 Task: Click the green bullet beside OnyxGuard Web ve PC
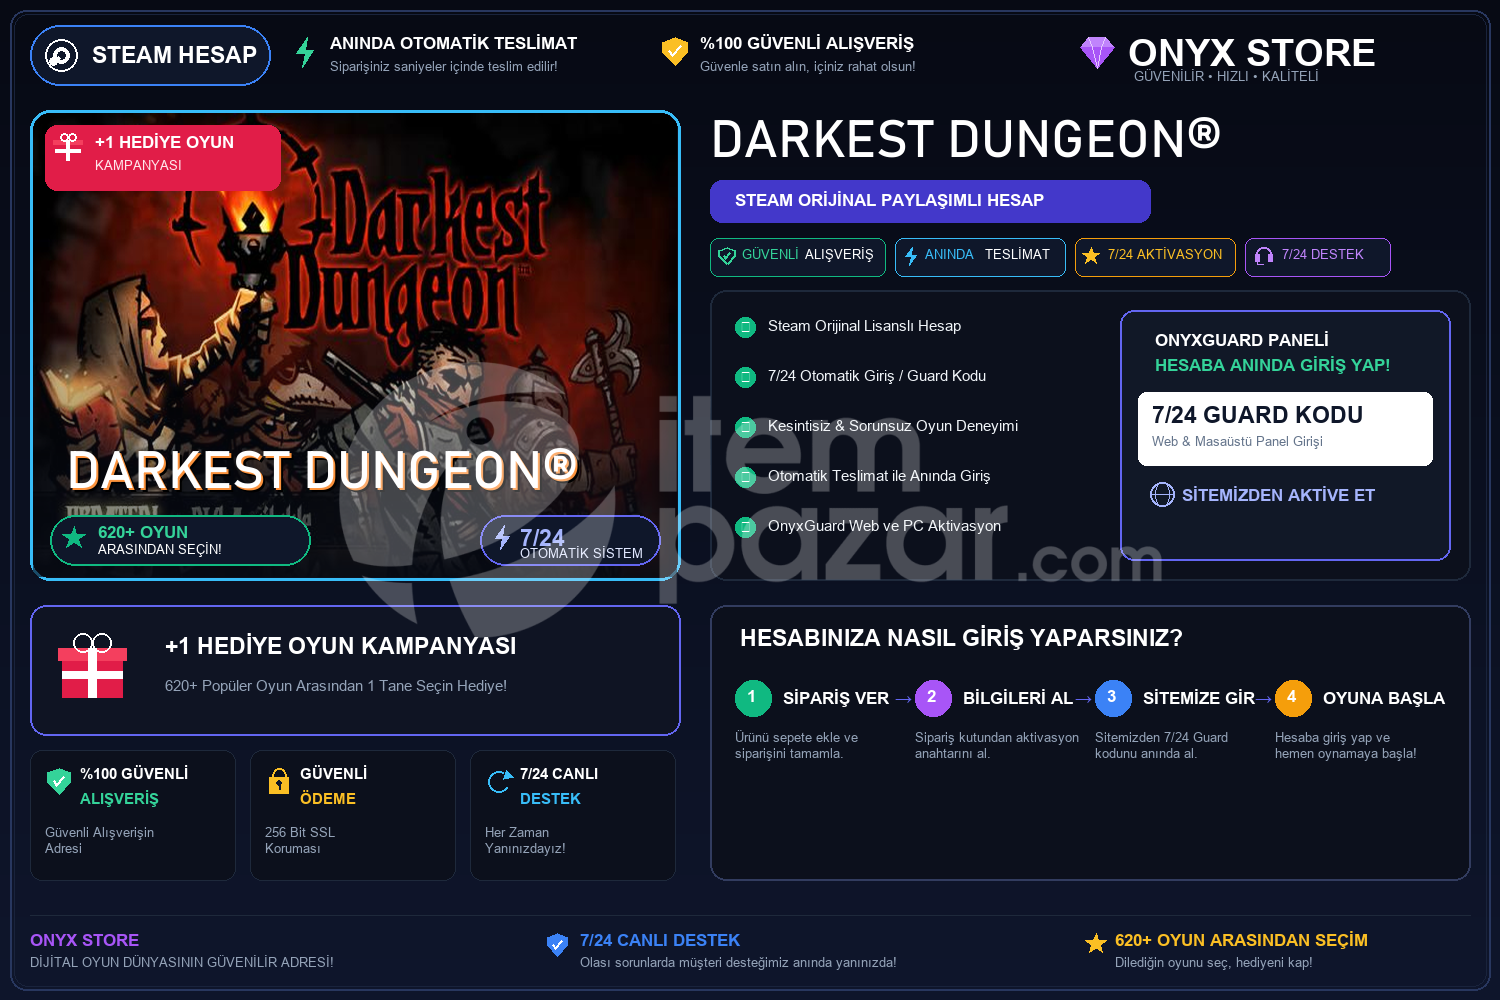pyautogui.click(x=745, y=527)
